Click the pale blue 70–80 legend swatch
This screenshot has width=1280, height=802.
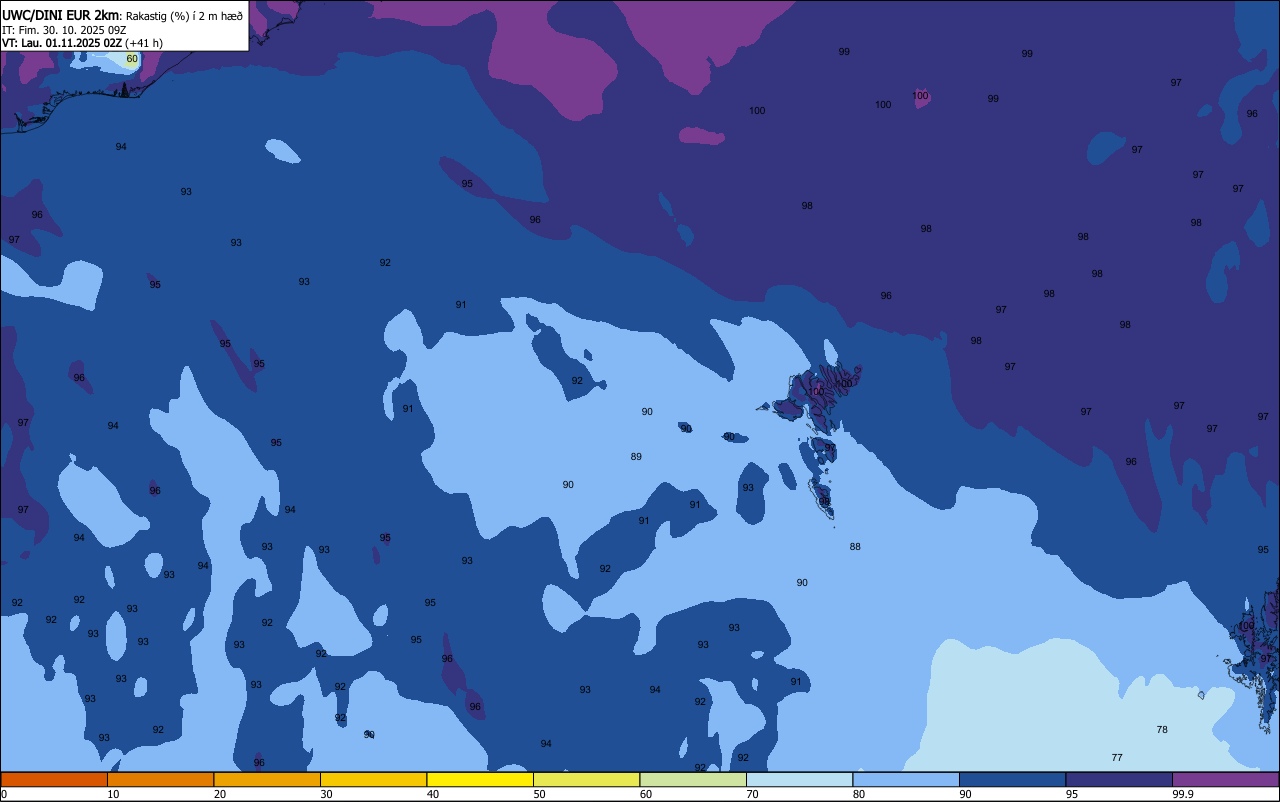click(799, 779)
